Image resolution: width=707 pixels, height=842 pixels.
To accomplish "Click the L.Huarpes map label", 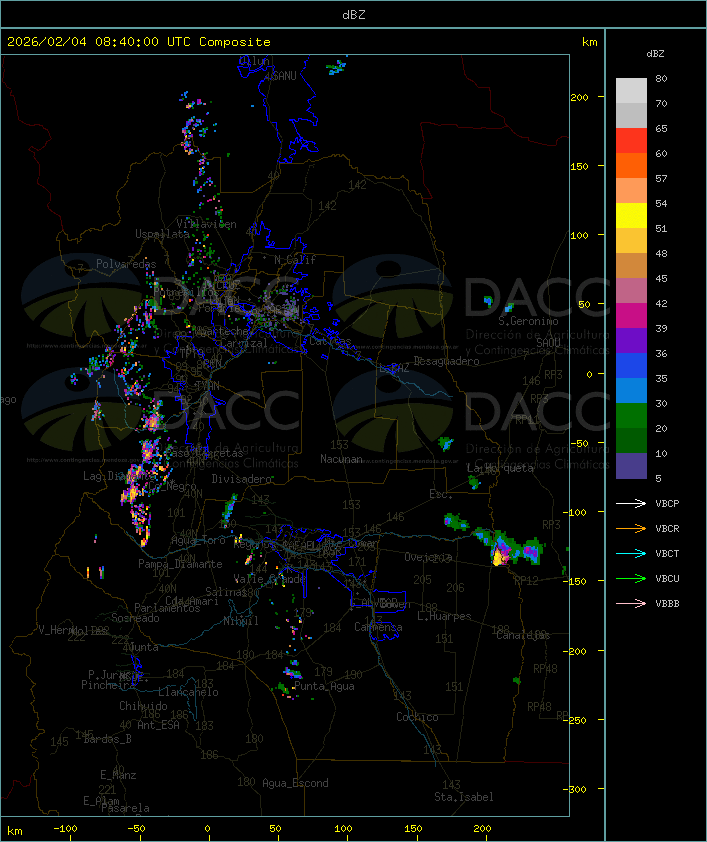I will (x=444, y=616).
